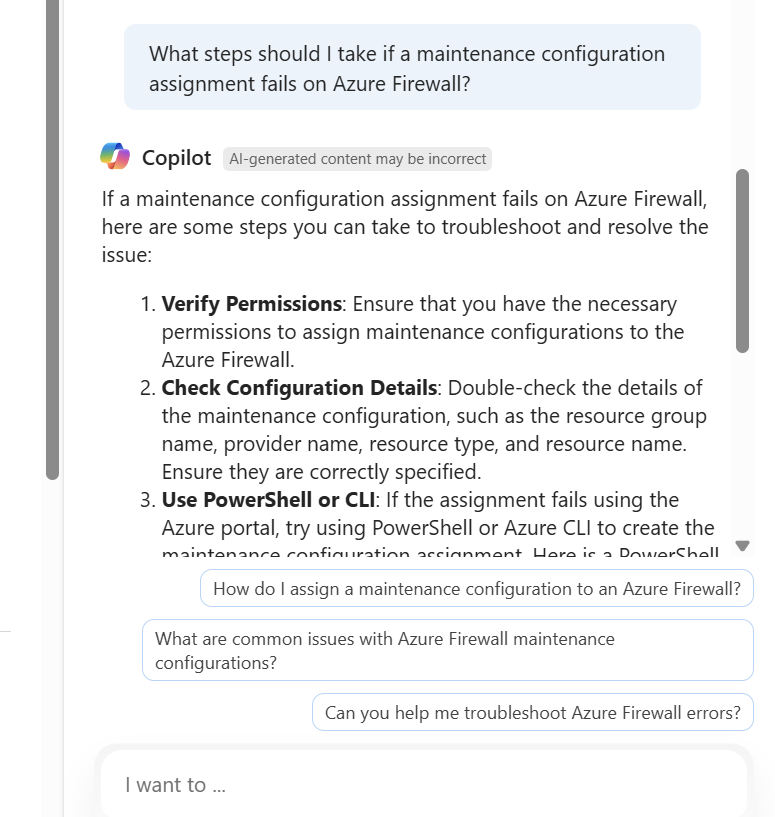This screenshot has height=817, width=775.
Task: Click the "necessary permissions to assign" step text
Action: (x=423, y=332)
